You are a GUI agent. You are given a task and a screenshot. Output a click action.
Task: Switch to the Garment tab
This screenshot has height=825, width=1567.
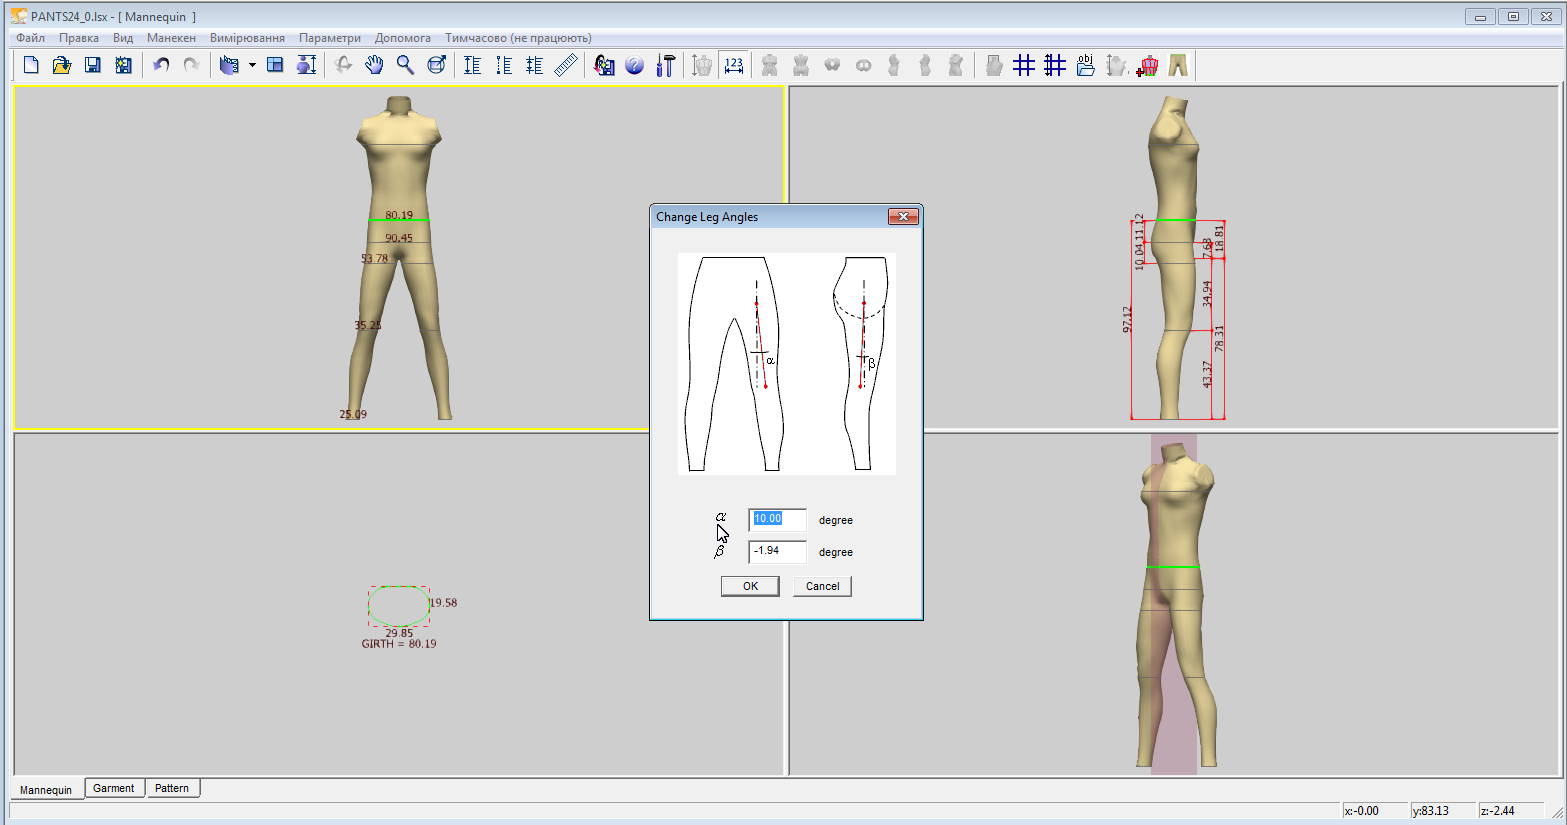tap(113, 788)
